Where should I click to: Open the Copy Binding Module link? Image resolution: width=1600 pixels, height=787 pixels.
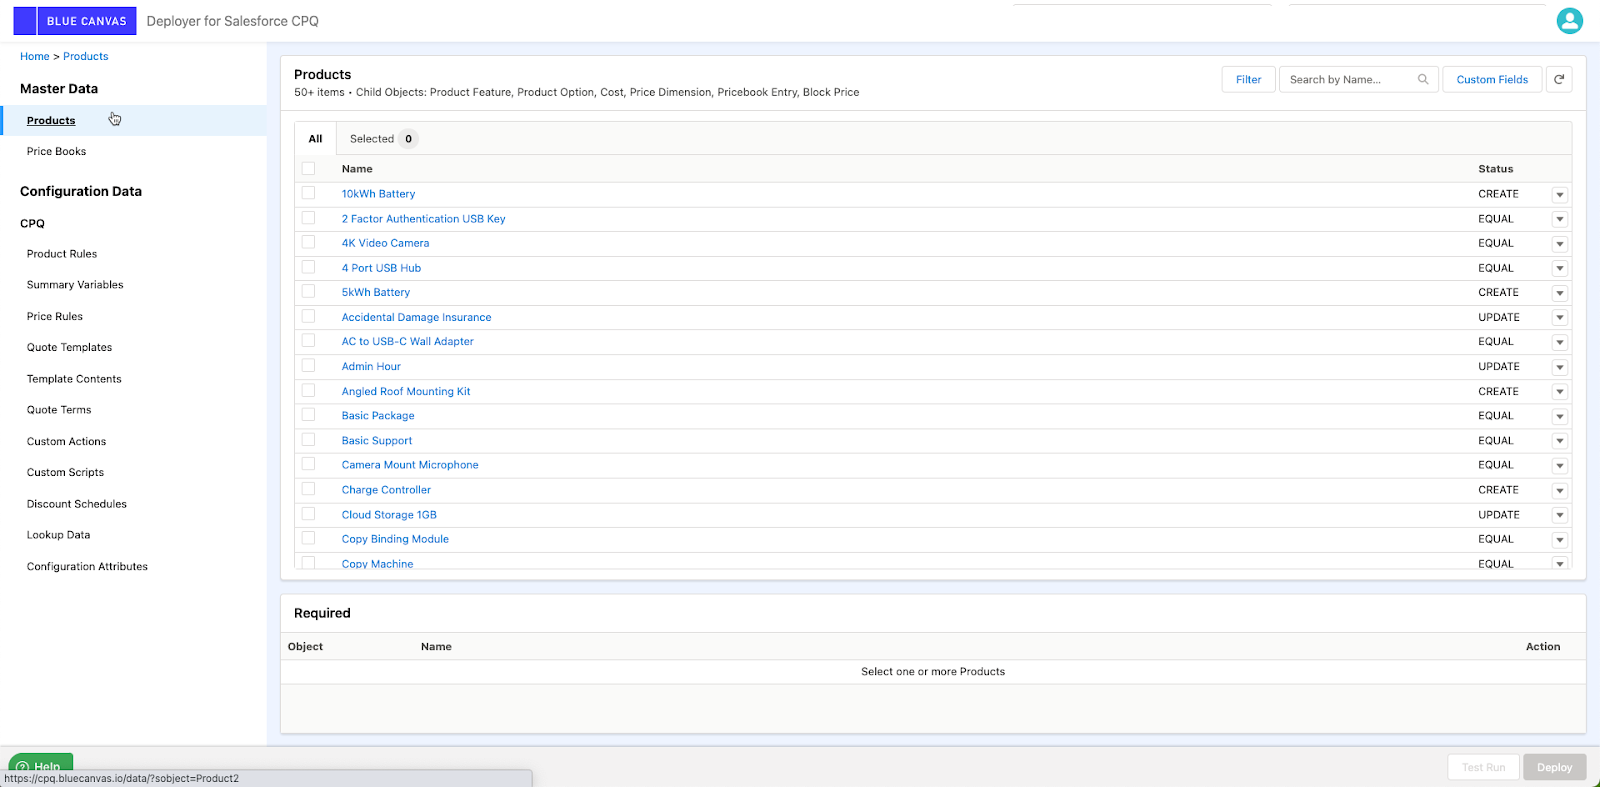pyautogui.click(x=395, y=539)
